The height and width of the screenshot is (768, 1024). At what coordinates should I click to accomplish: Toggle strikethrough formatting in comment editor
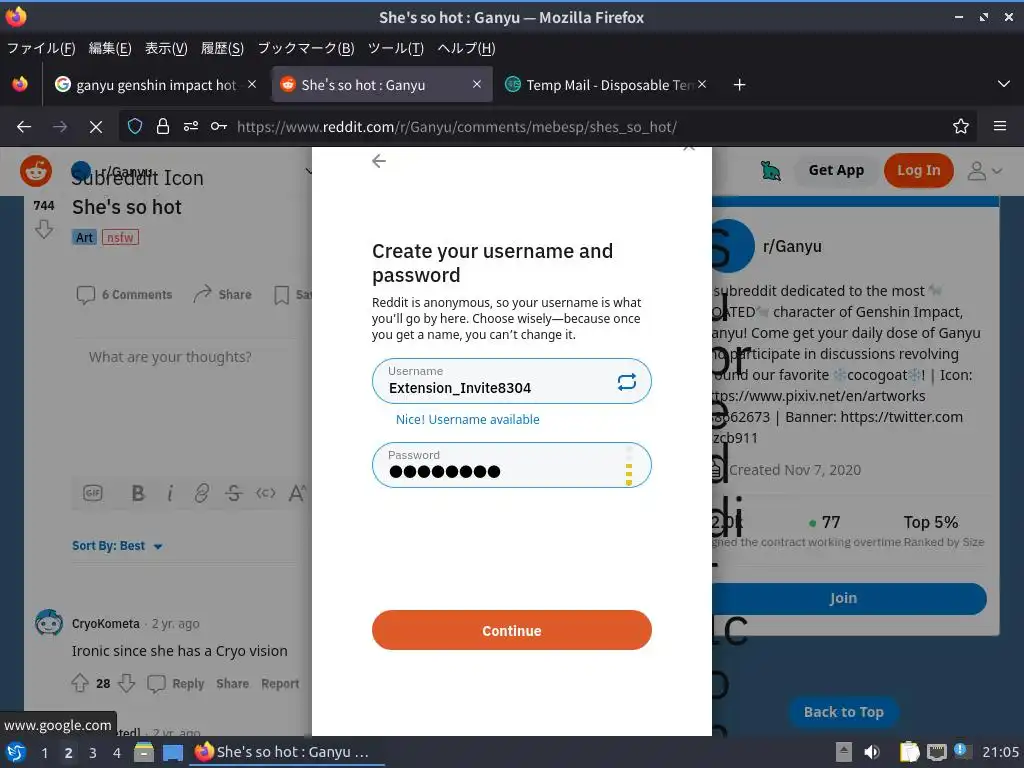click(233, 493)
